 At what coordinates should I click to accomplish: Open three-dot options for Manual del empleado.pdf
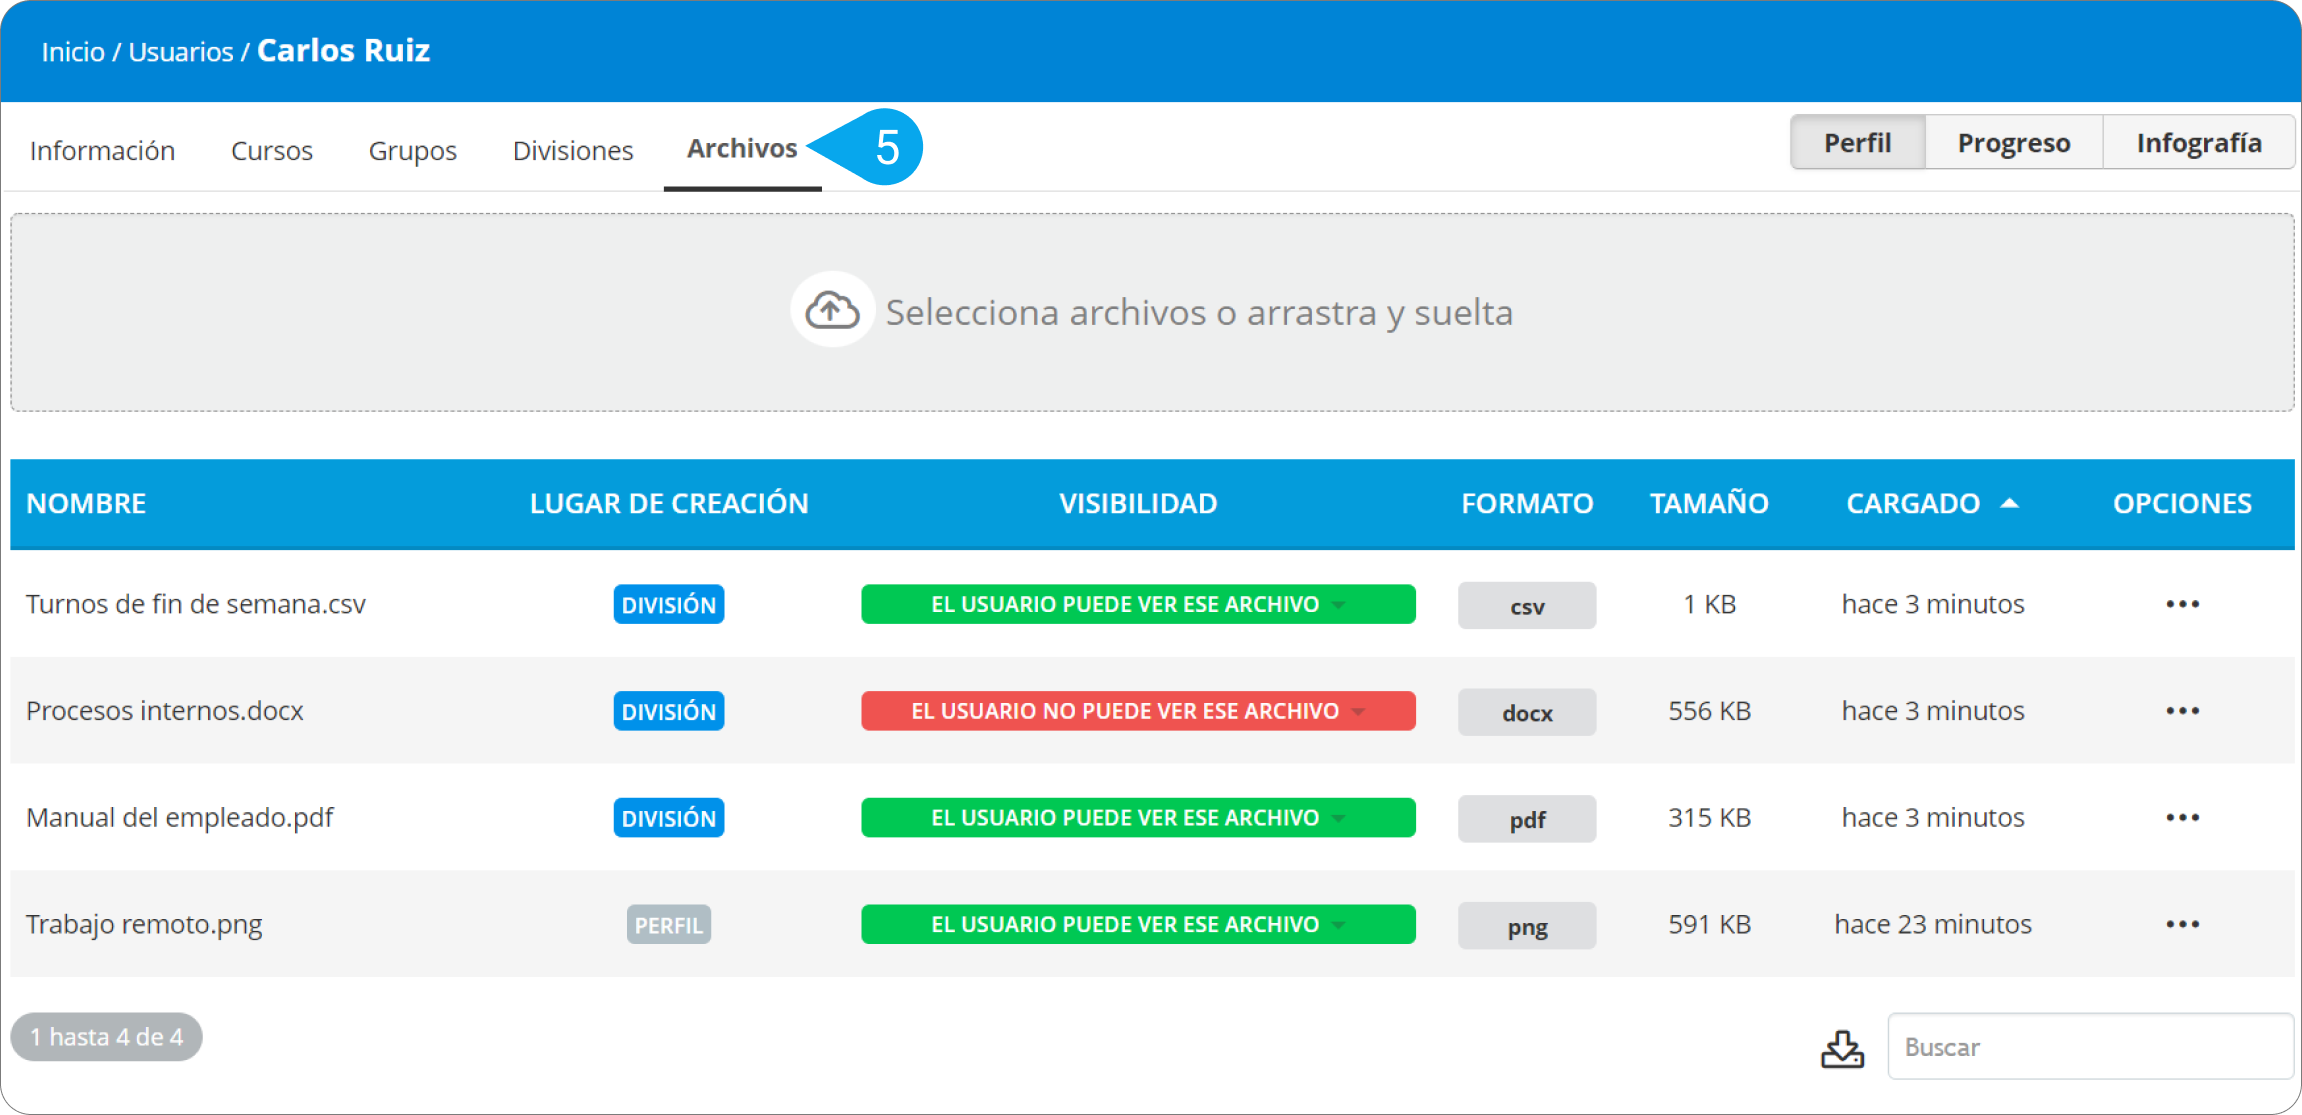pos(2182,818)
